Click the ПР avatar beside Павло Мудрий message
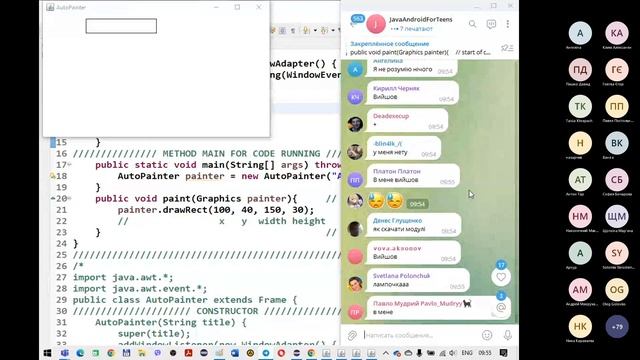Image resolution: width=640 pixels, height=360 pixels. coord(355,312)
